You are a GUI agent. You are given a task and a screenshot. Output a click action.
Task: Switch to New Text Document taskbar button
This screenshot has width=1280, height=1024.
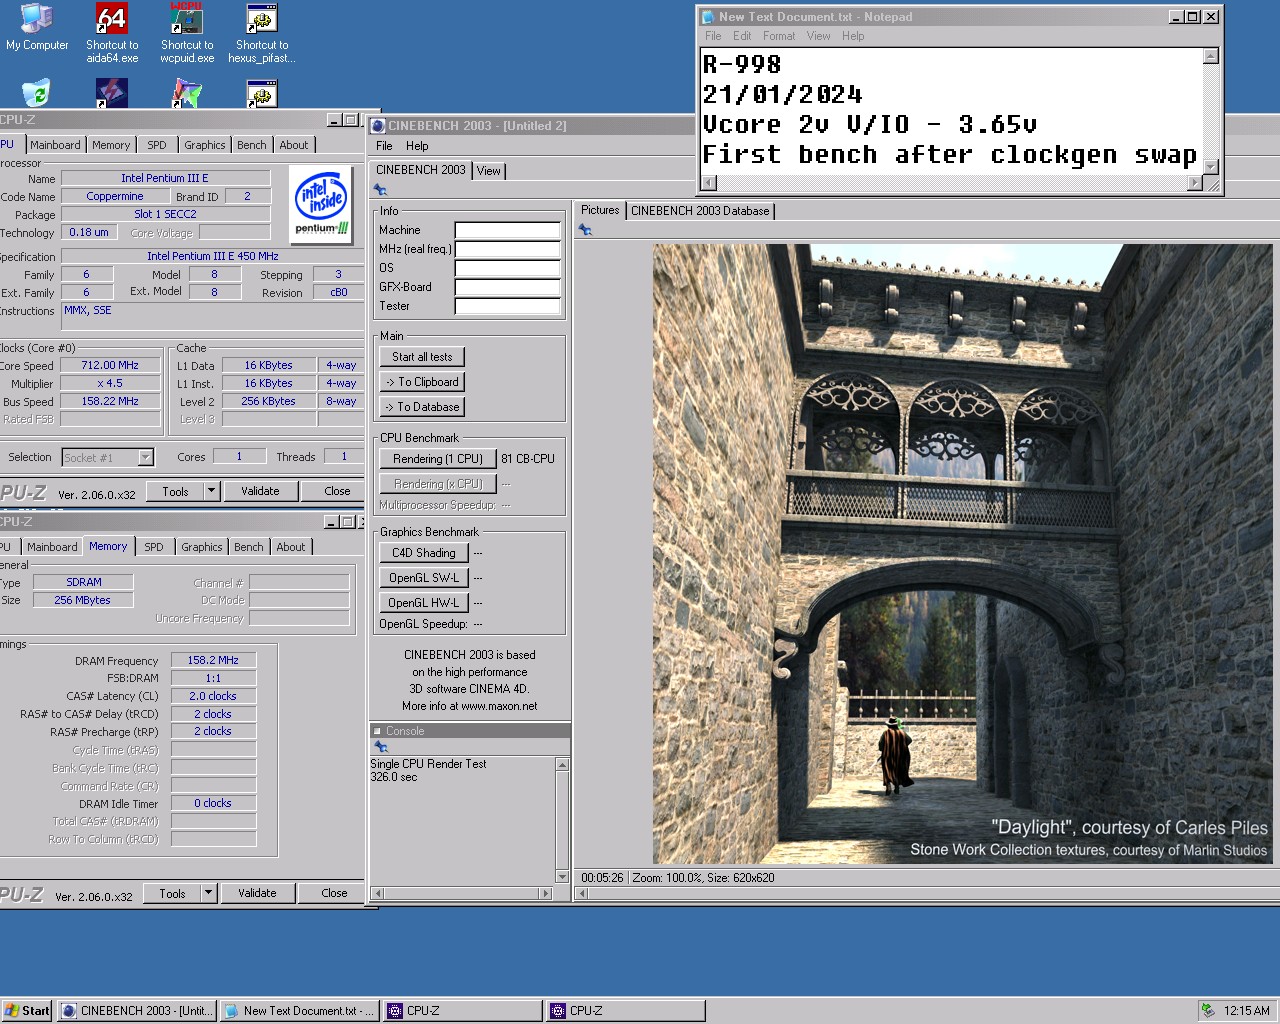click(x=299, y=1010)
